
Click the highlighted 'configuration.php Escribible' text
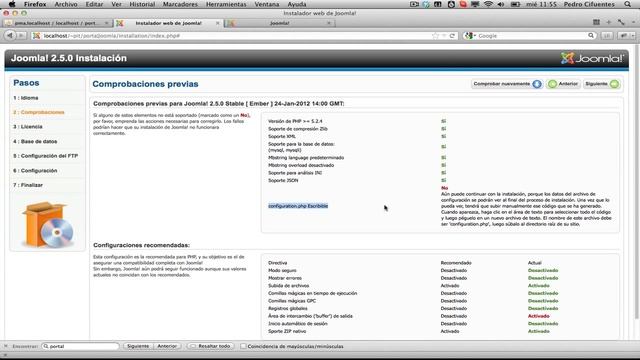pos(298,206)
